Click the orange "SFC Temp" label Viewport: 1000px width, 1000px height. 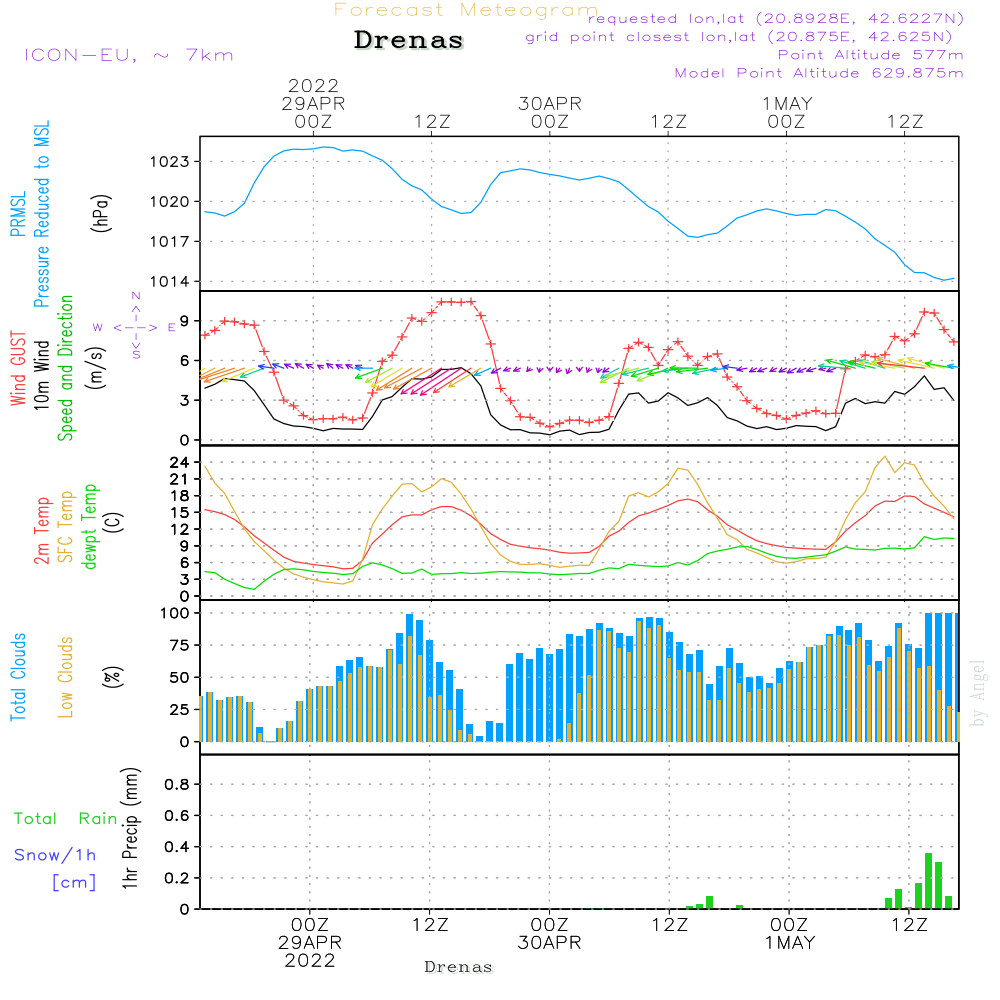tap(66, 527)
